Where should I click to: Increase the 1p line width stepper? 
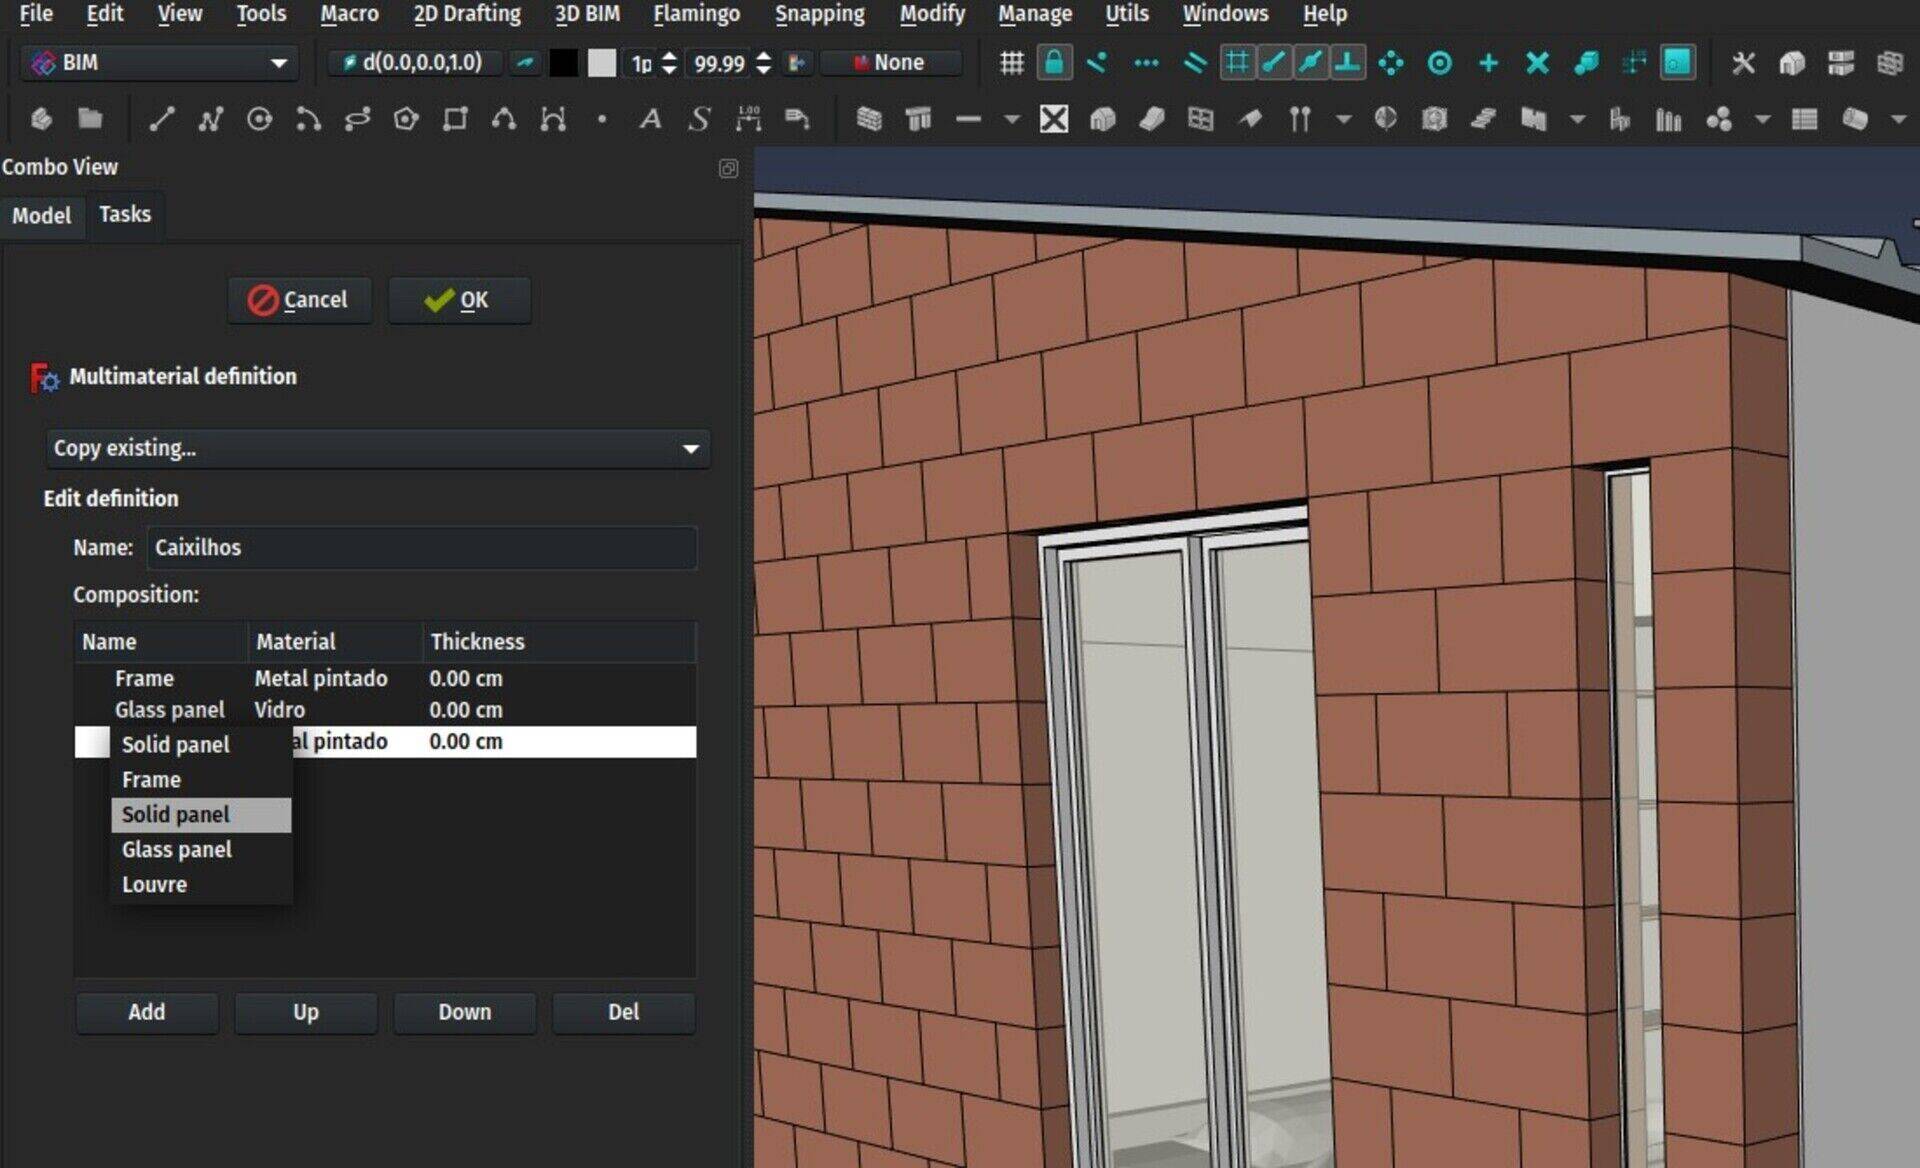[x=669, y=56]
